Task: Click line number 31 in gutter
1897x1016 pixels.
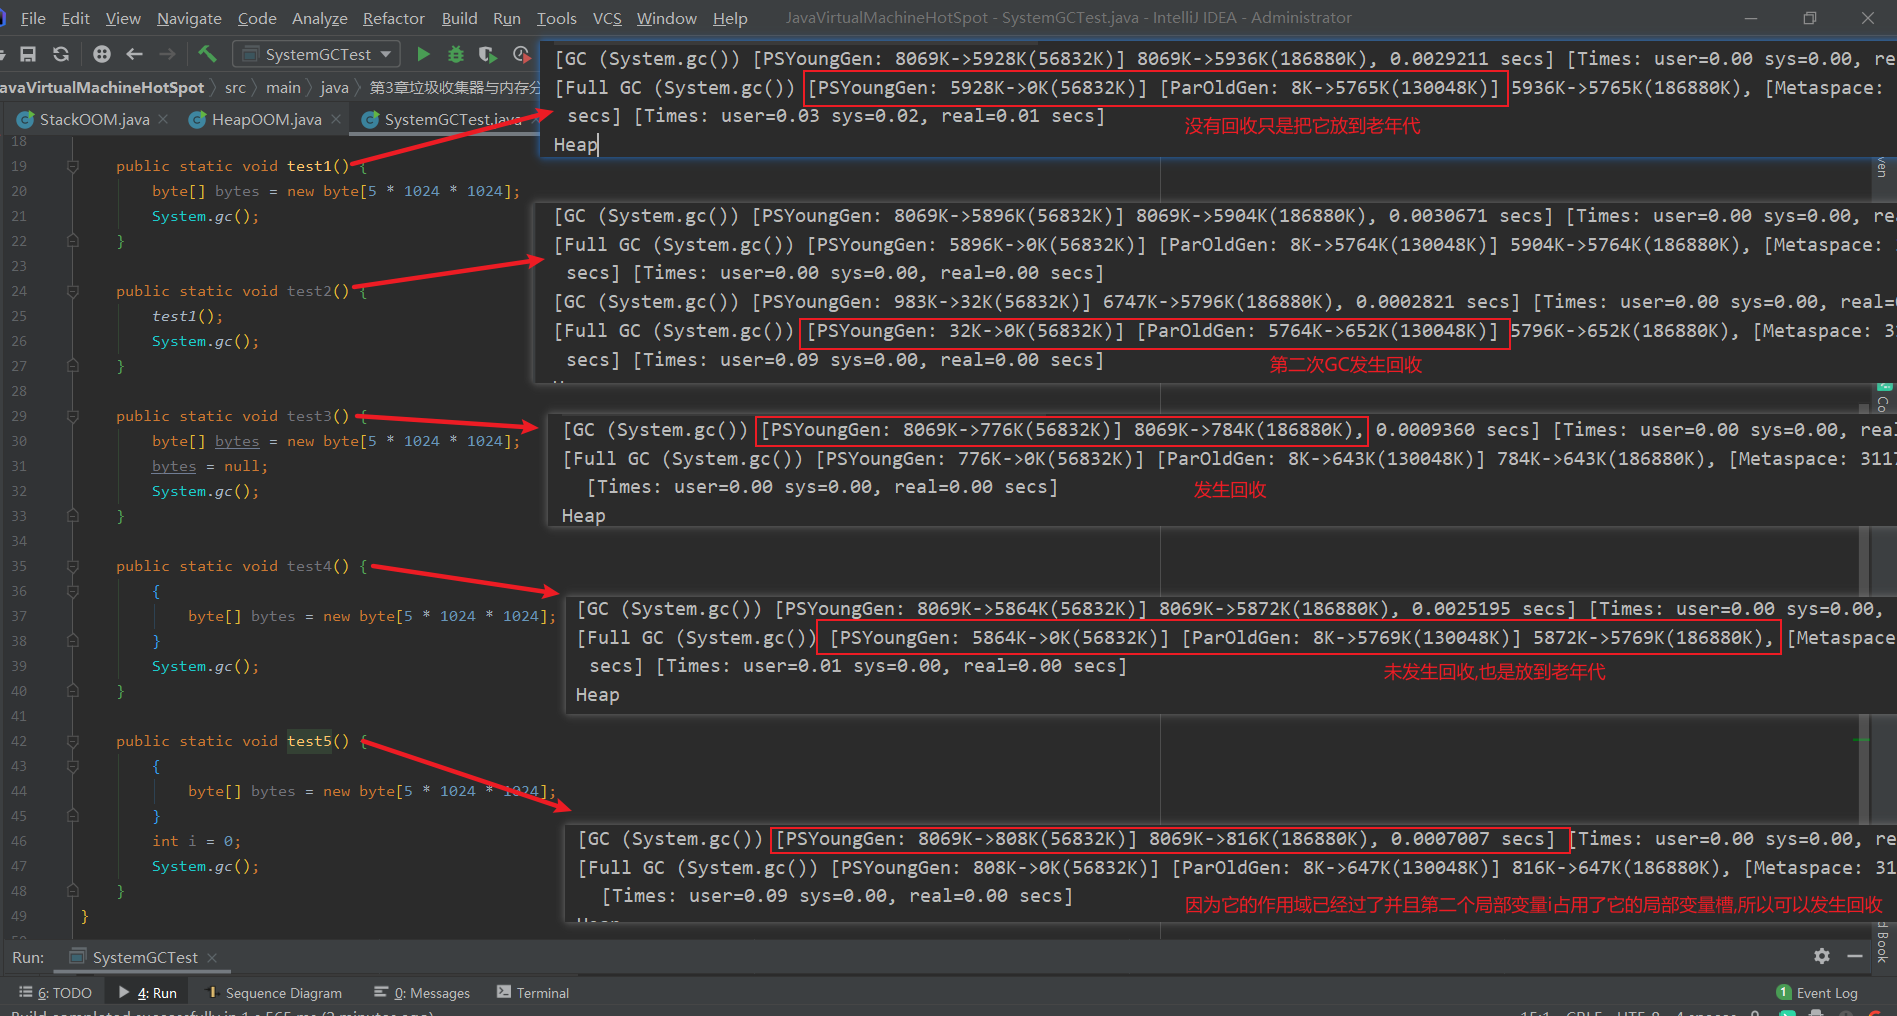Action: tap(19, 466)
